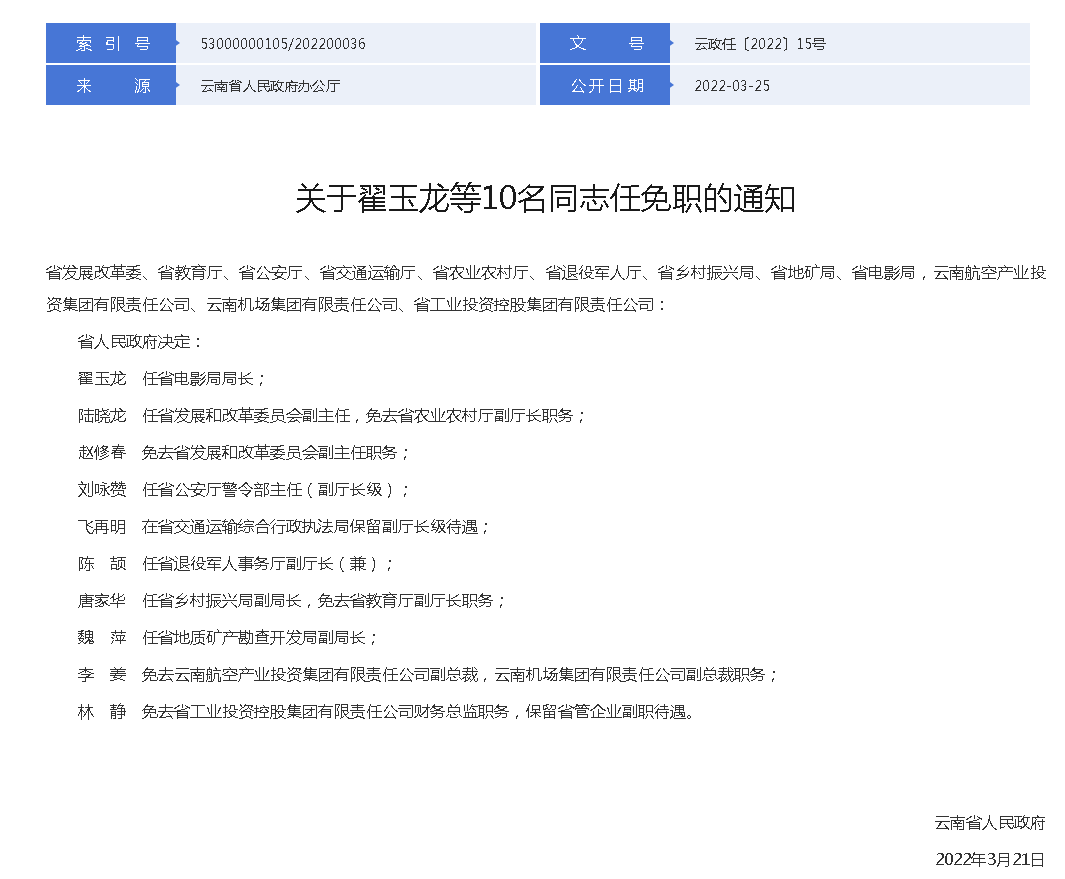Viewport: 1065px width, 879px height.
Task: Select index number 53000000105/202200036
Action: click(283, 44)
